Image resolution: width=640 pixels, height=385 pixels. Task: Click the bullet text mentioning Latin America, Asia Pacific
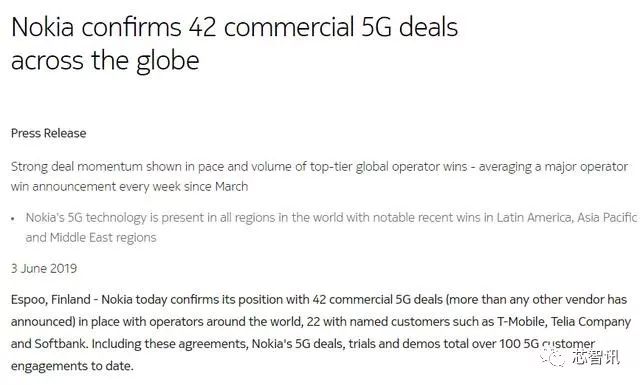coord(331,218)
